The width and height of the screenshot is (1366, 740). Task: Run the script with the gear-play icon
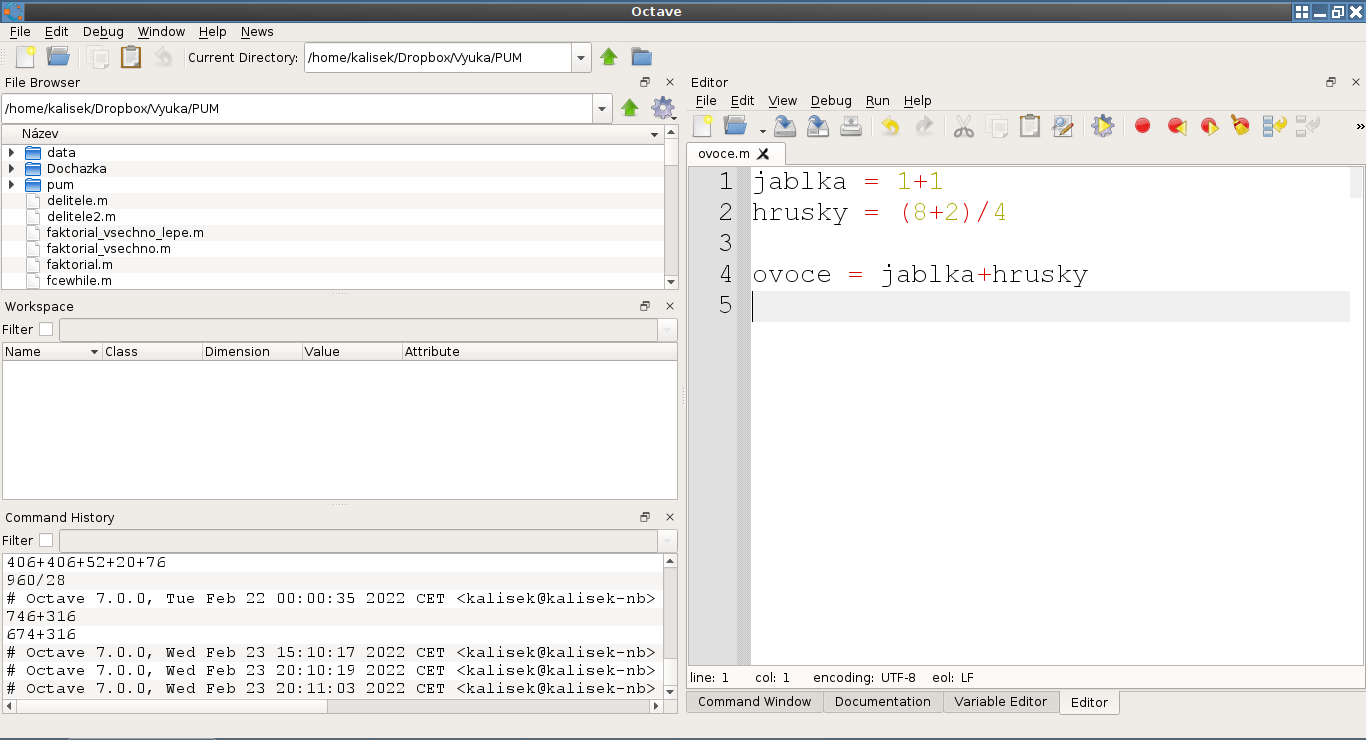pyautogui.click(x=1102, y=126)
